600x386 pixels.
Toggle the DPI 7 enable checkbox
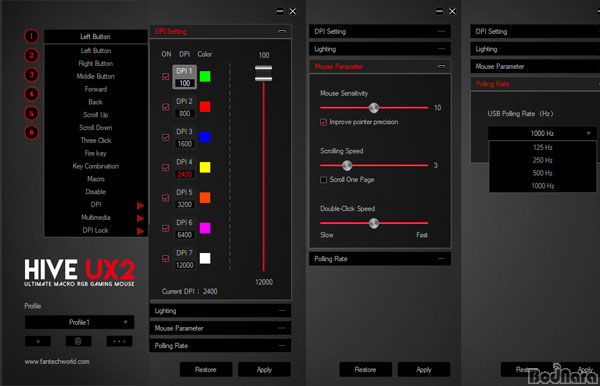(166, 259)
